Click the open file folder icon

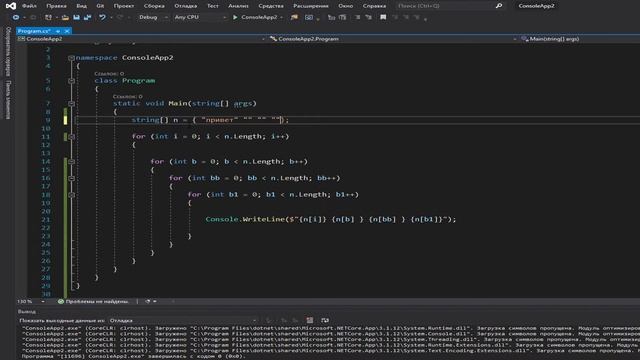(x=65, y=18)
